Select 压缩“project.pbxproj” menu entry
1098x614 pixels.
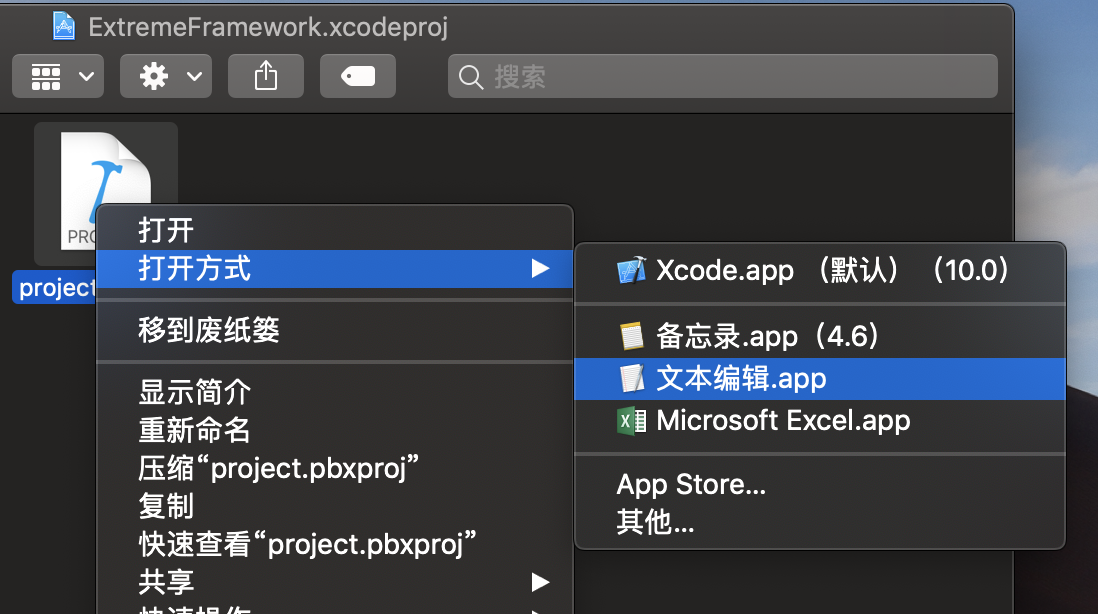click(335, 468)
